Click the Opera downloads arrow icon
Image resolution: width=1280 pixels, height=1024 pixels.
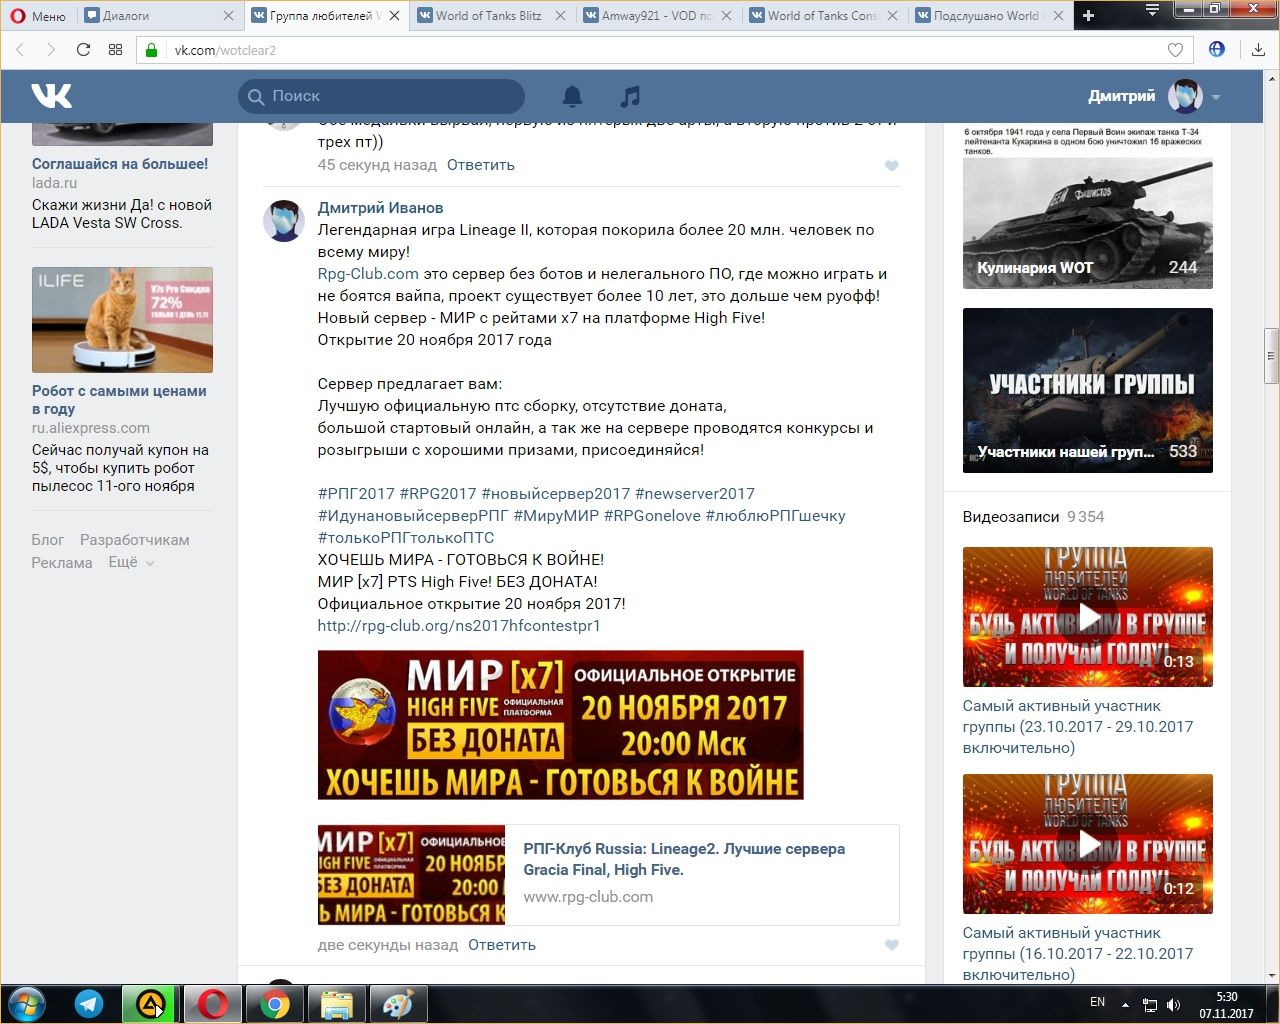[x=1258, y=49]
